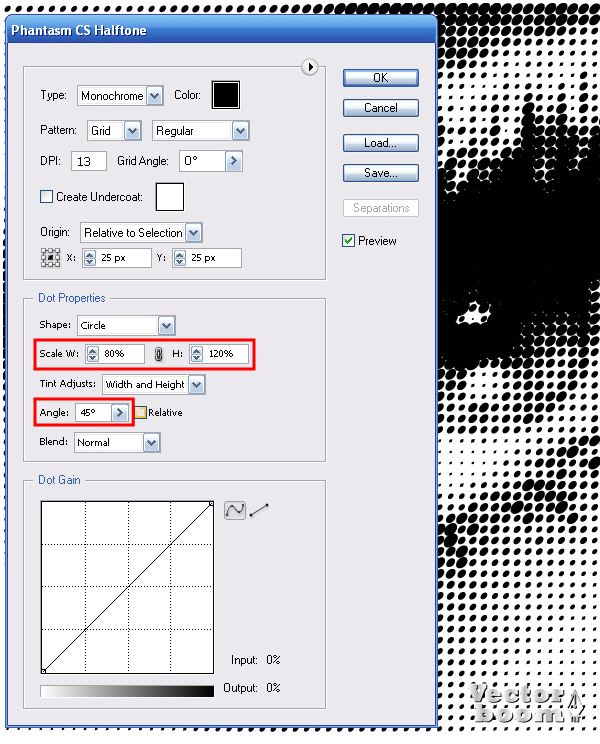The height and width of the screenshot is (744, 600).
Task: Click the black Color swatch
Action: tap(226, 95)
